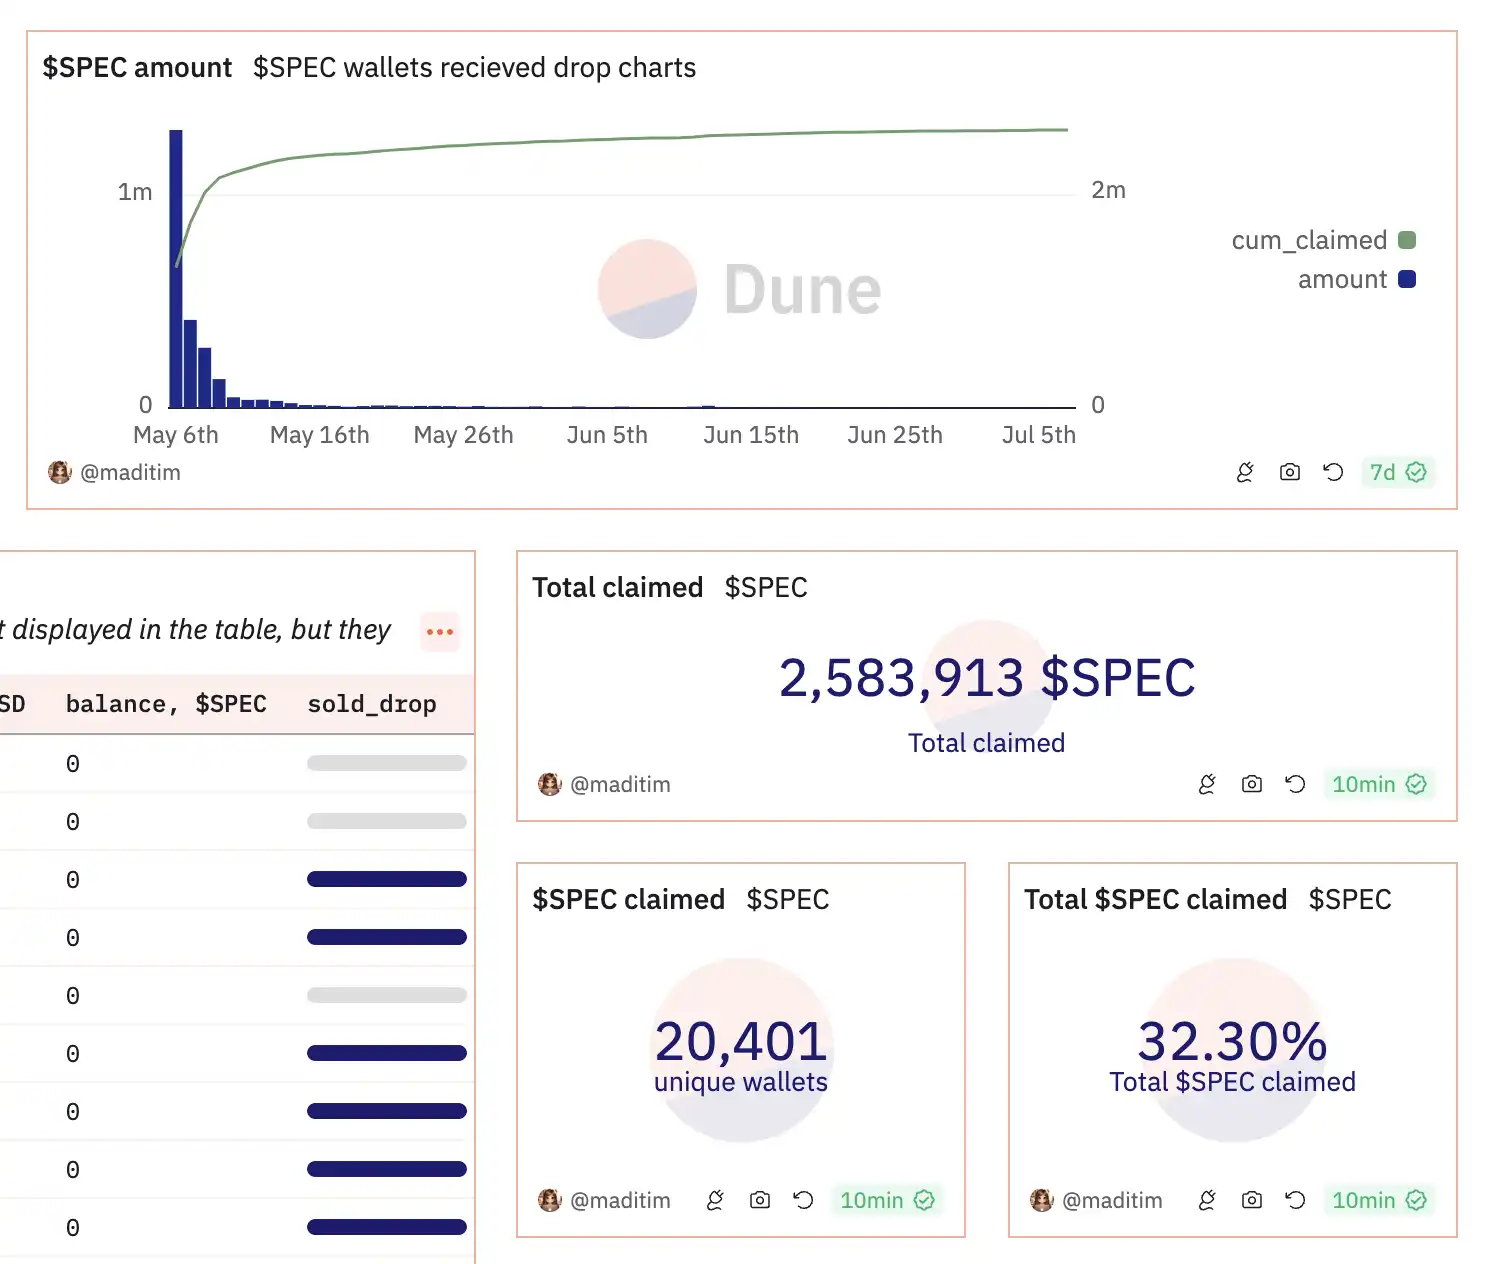
Task: Sort table by balance, $SPEC column
Action: click(x=166, y=704)
